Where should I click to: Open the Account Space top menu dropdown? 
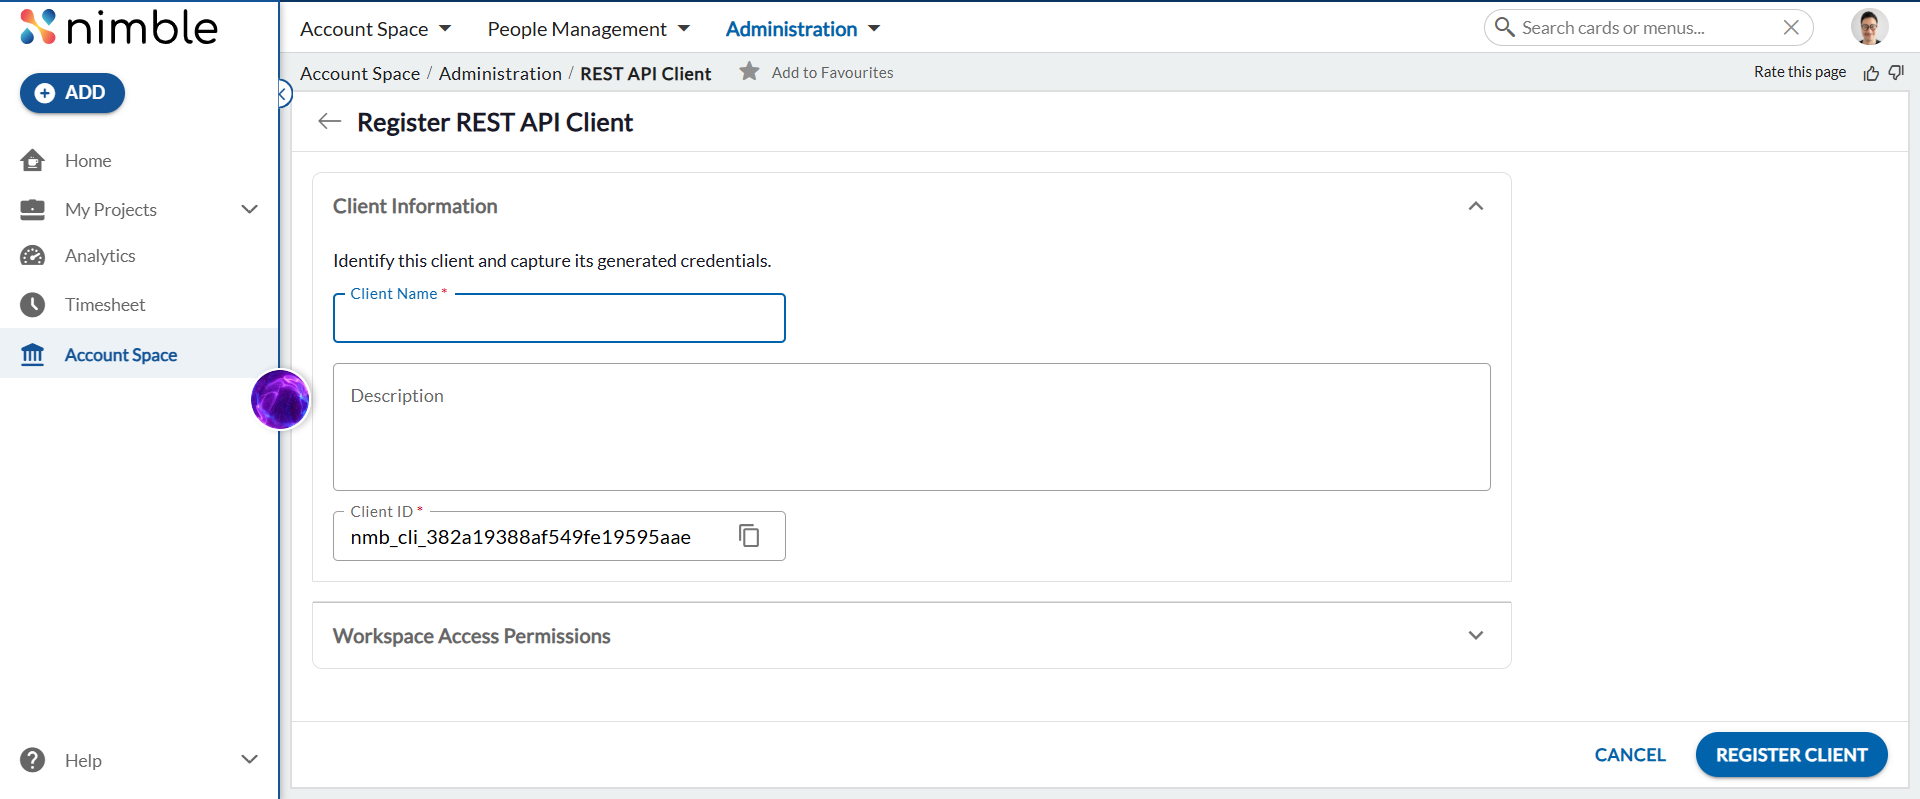(375, 29)
